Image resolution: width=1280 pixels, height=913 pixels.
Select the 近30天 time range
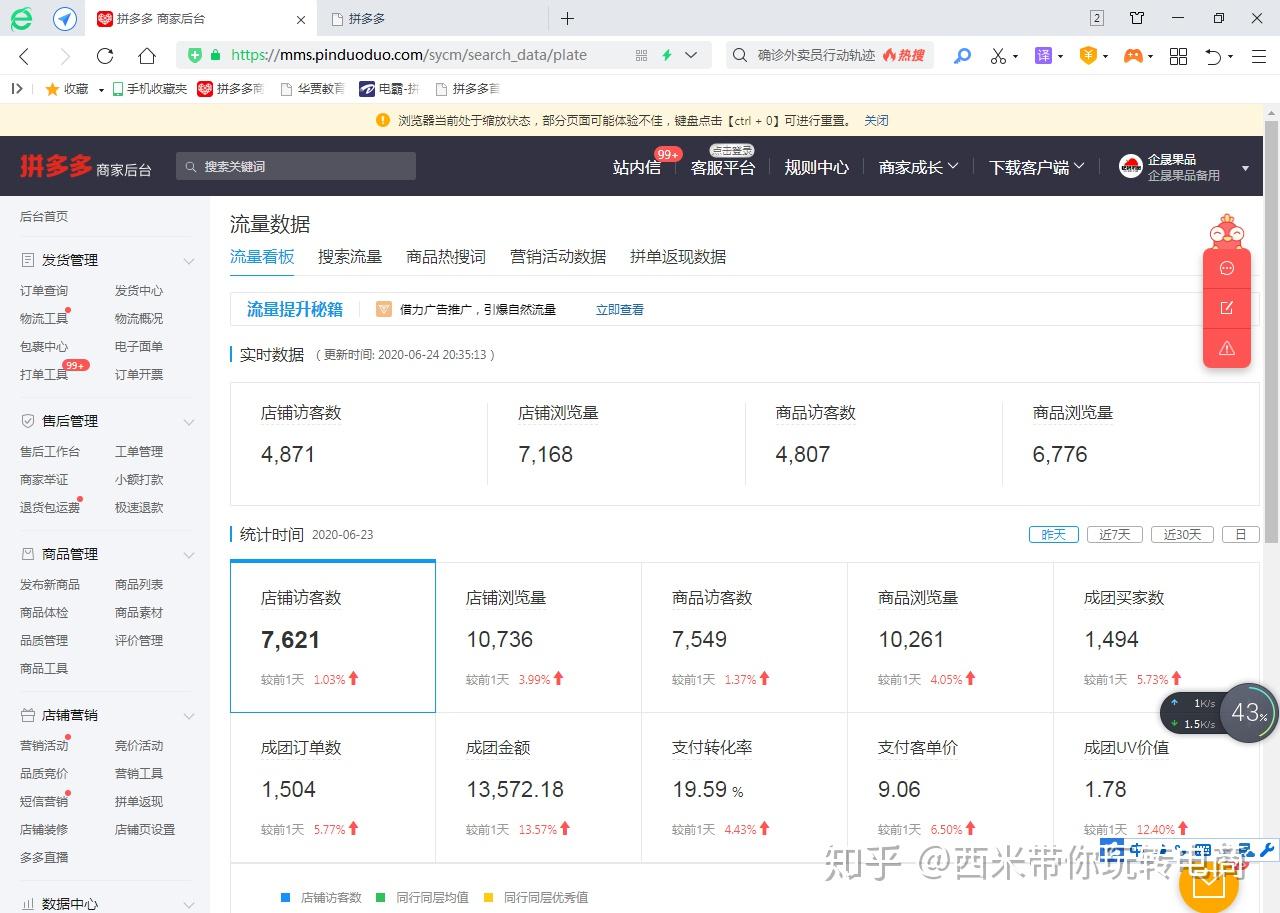point(1182,534)
